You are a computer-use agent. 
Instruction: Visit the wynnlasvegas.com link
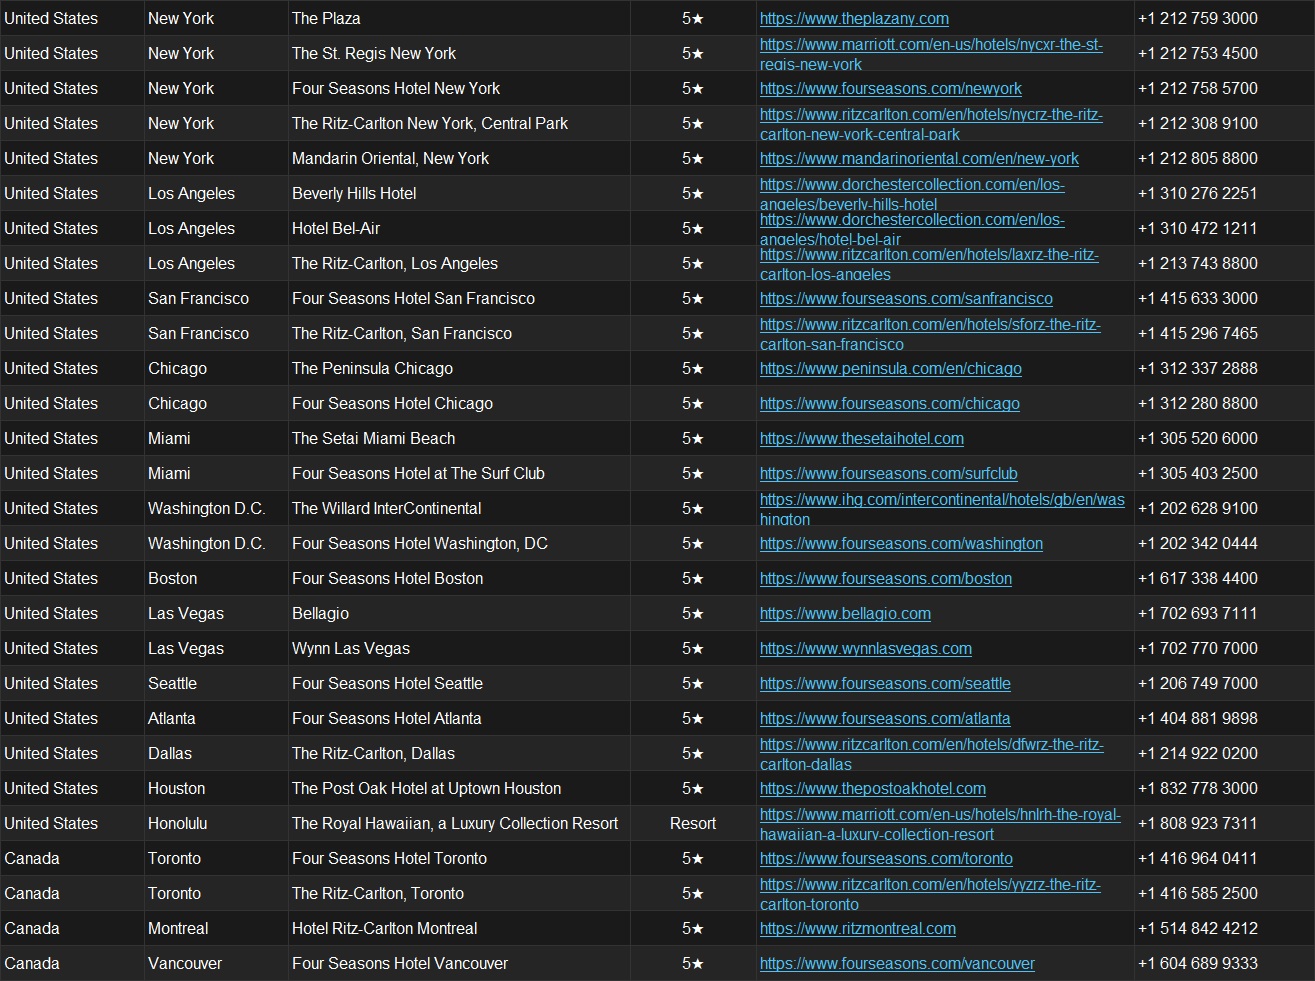[x=866, y=648]
